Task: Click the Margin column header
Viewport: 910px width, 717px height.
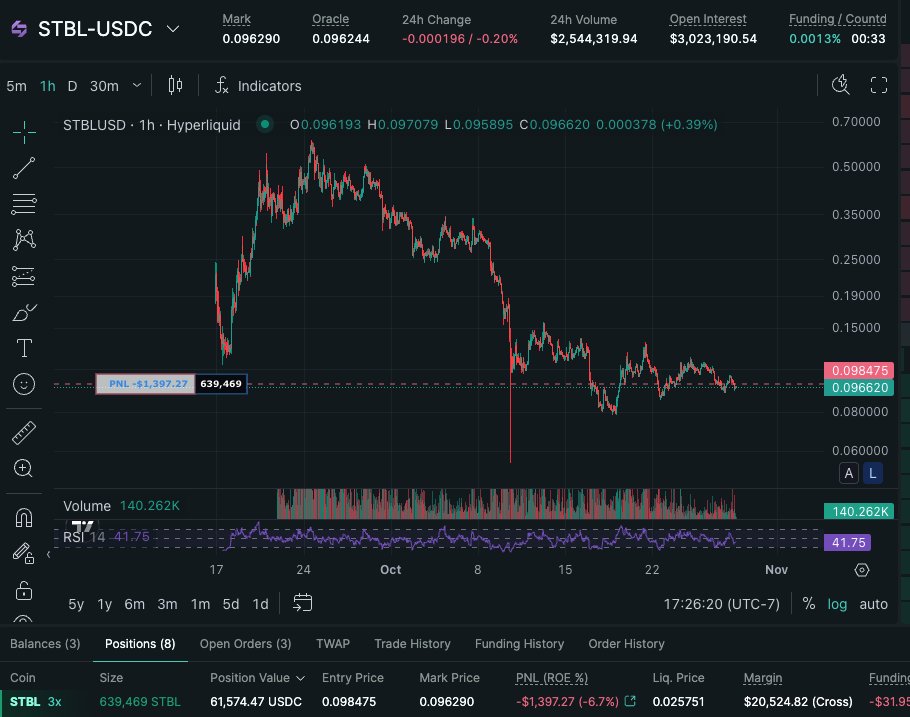Action: coord(763,678)
